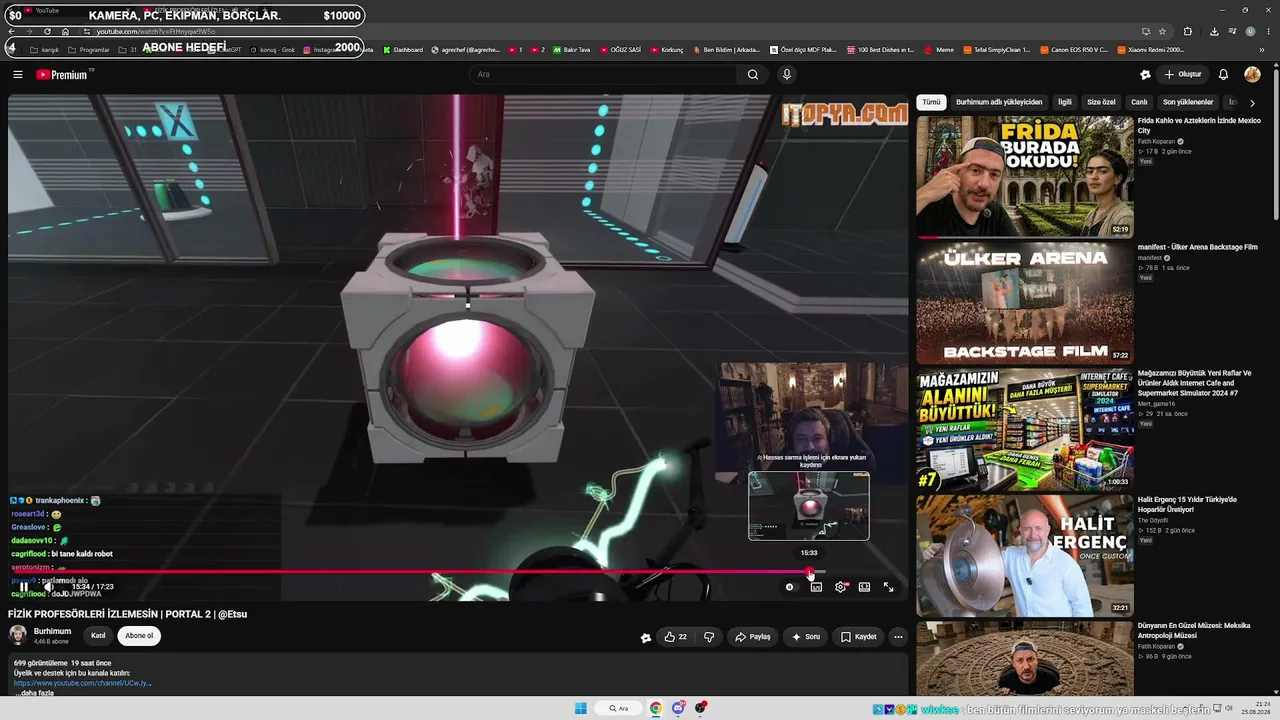Screen dimensions: 1280x720
Task: Open the YouTube guide hamburger menu
Action: coord(18,74)
